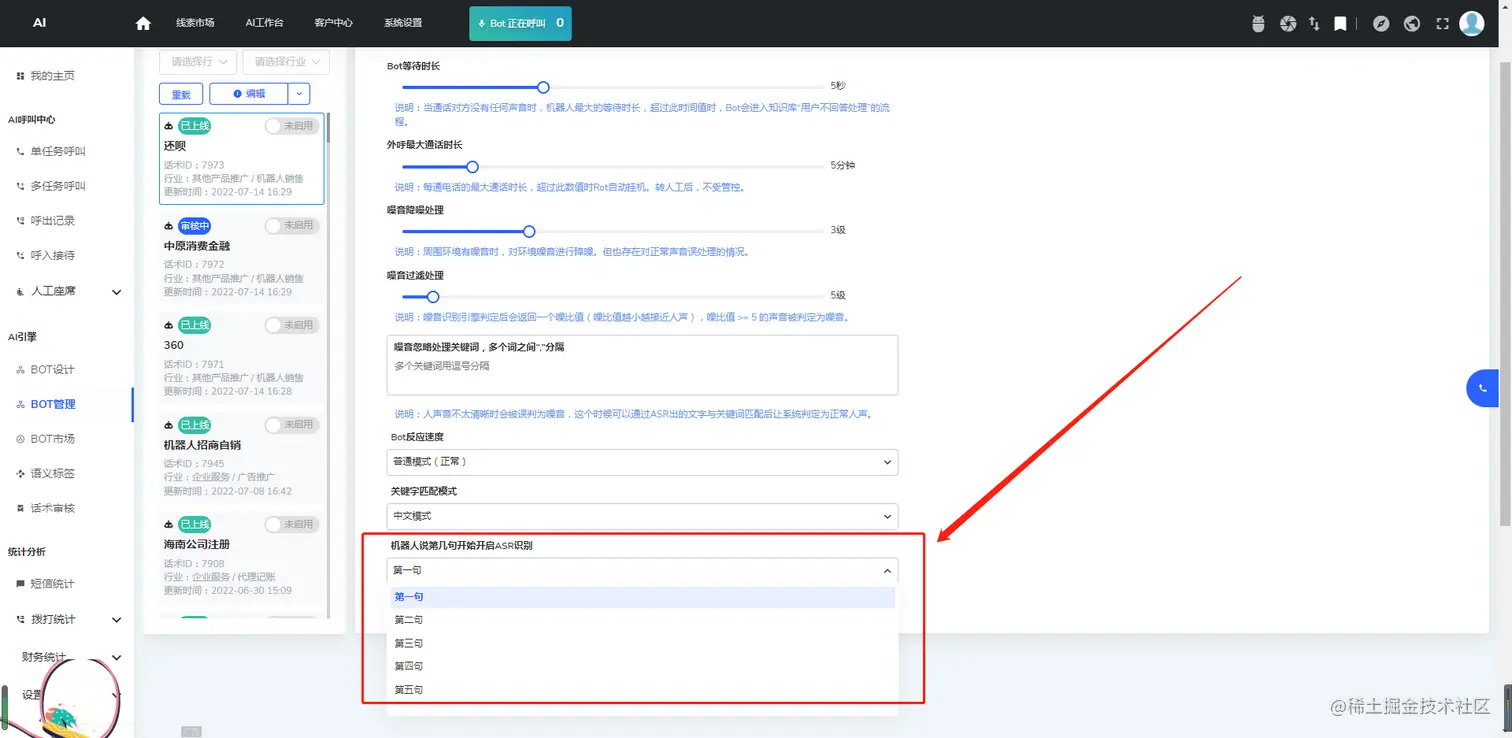Click the blue floating phone button

[1482, 388]
